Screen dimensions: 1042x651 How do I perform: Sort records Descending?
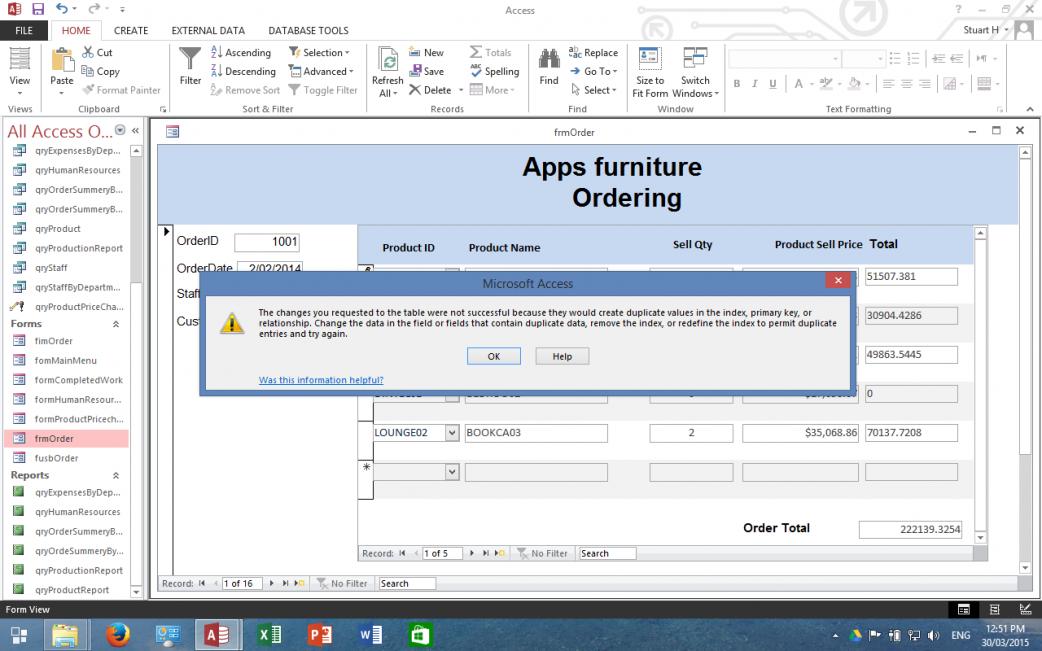point(243,71)
